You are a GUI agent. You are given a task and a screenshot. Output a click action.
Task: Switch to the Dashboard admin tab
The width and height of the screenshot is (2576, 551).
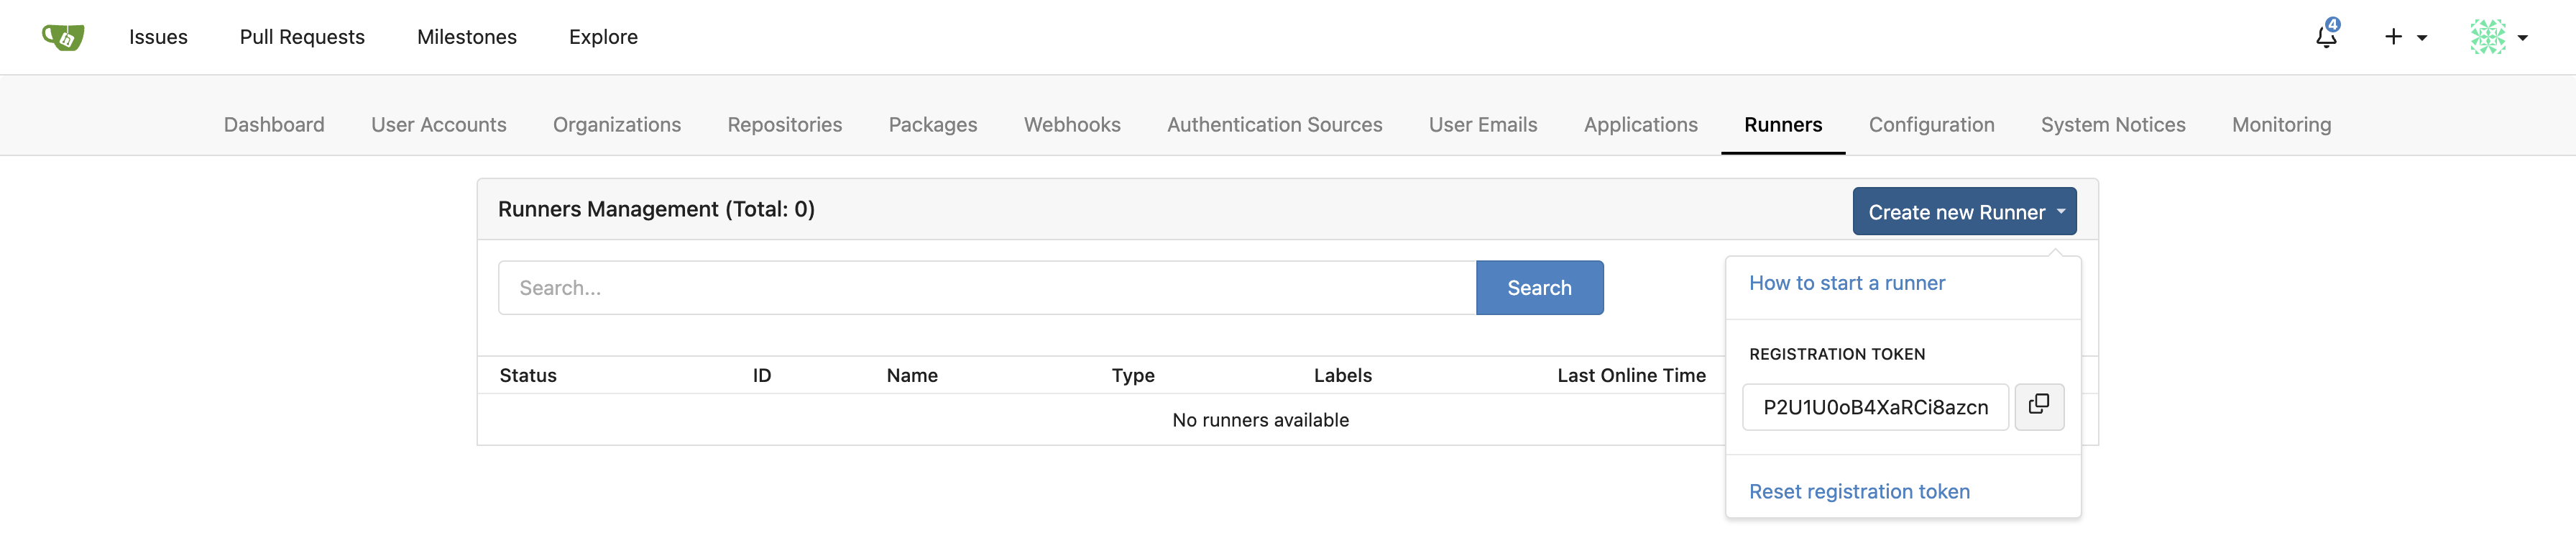tap(274, 125)
